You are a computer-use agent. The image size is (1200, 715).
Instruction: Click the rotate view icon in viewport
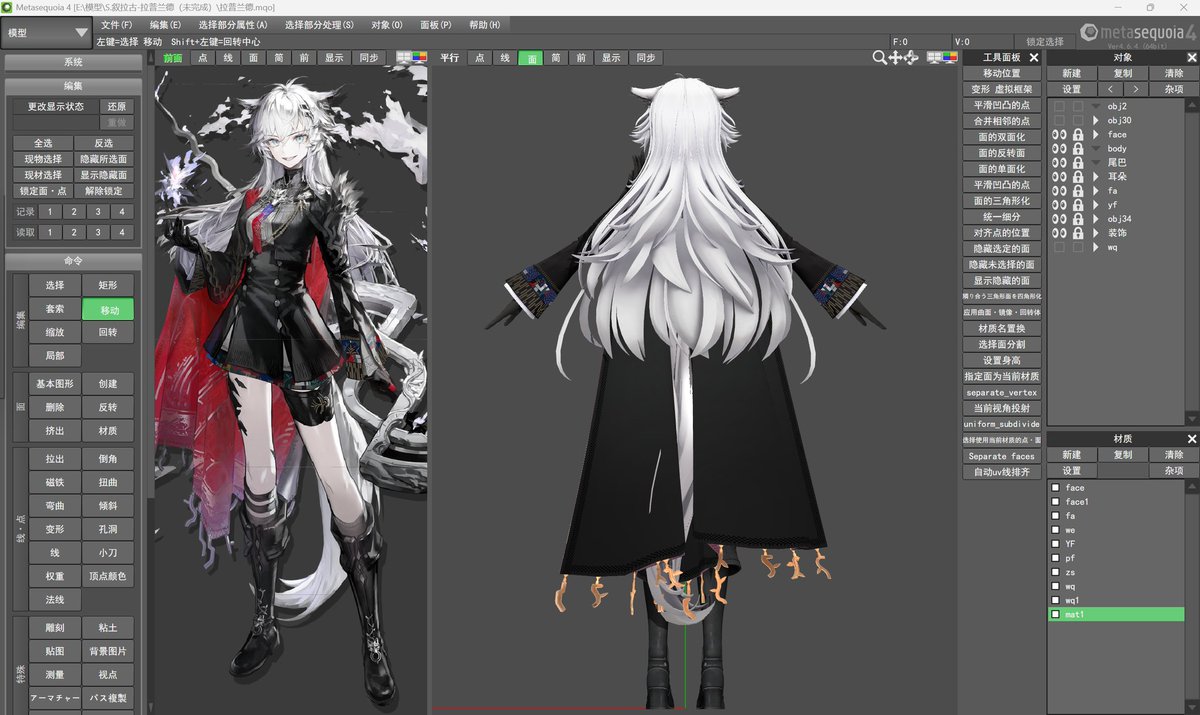tap(911, 58)
